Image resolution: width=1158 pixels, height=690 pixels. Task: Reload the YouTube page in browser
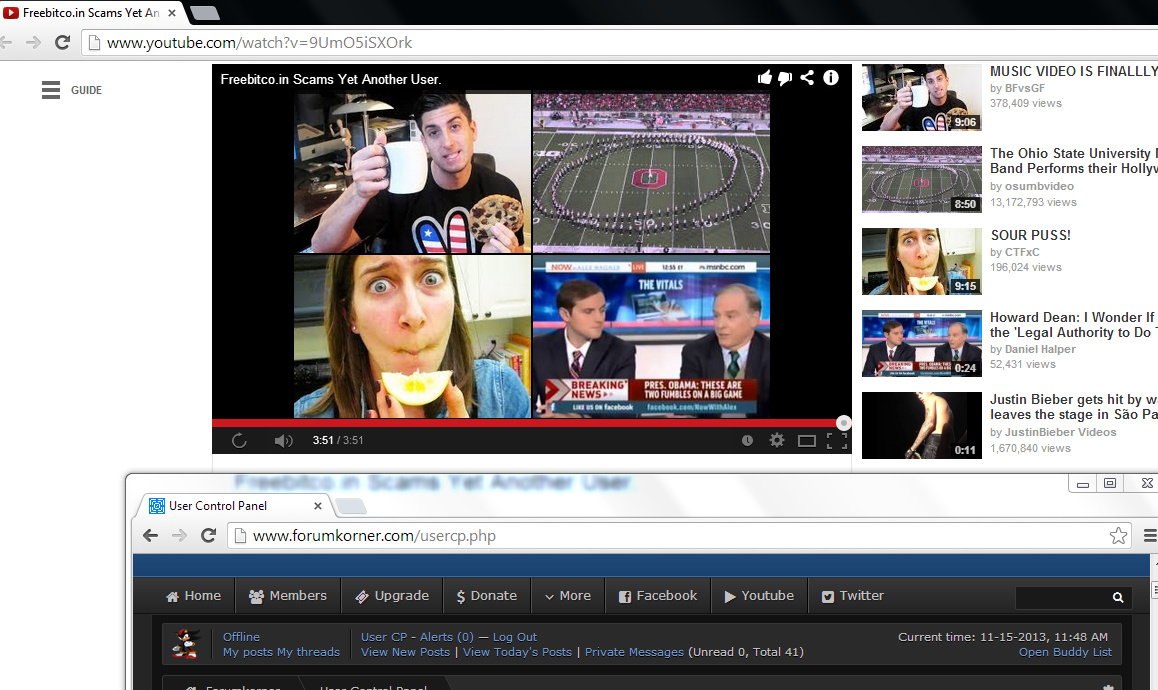(x=63, y=43)
